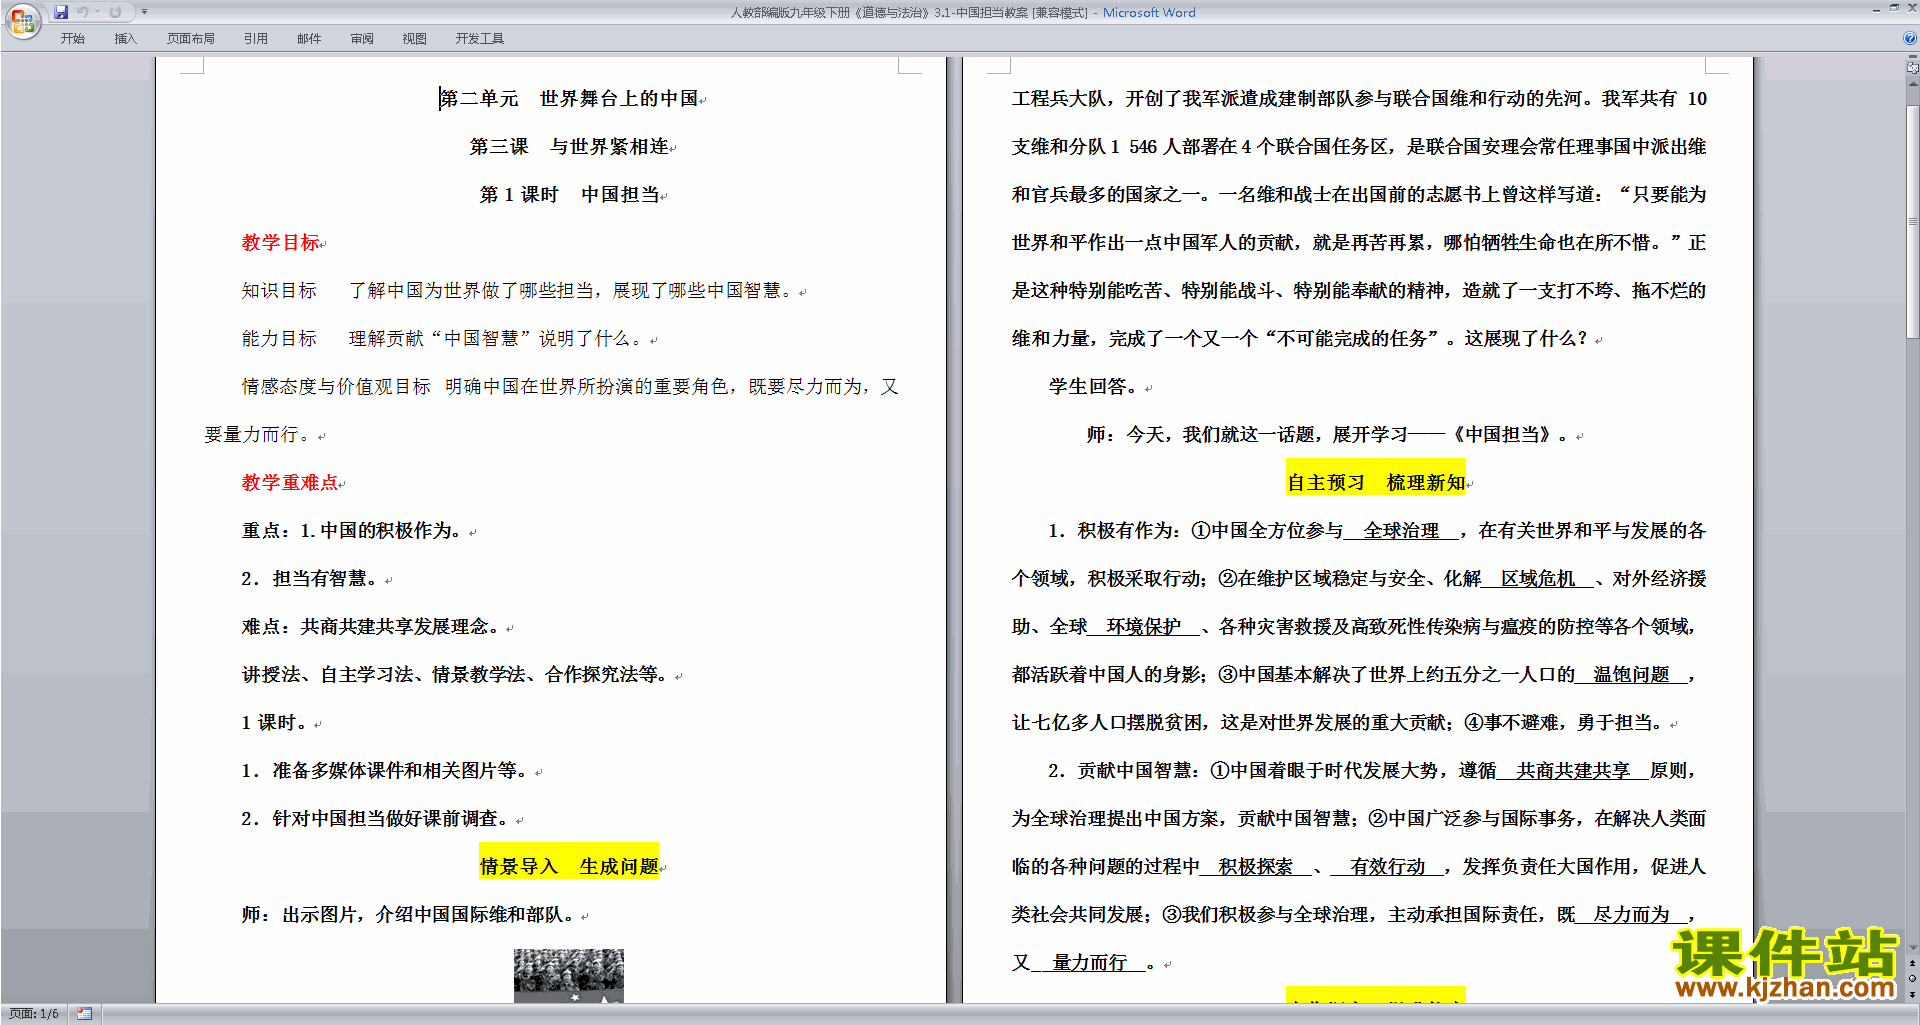
Task: Click the line 知识目标 on page one
Action: (518, 291)
